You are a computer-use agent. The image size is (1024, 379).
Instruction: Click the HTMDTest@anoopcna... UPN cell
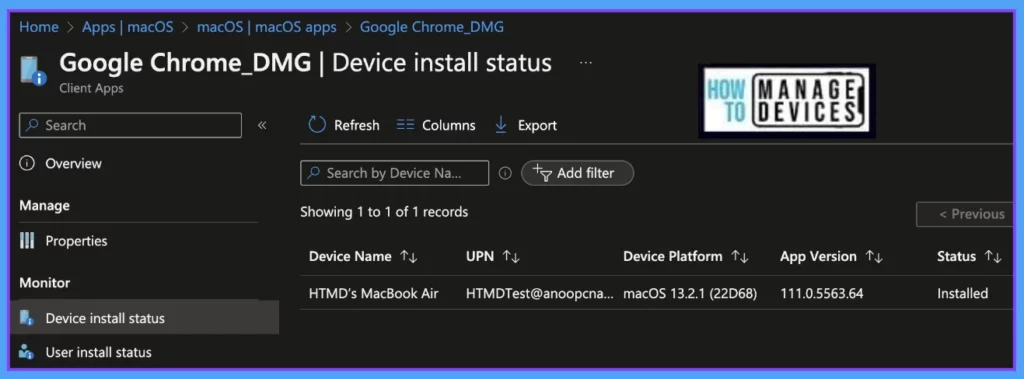click(x=540, y=294)
